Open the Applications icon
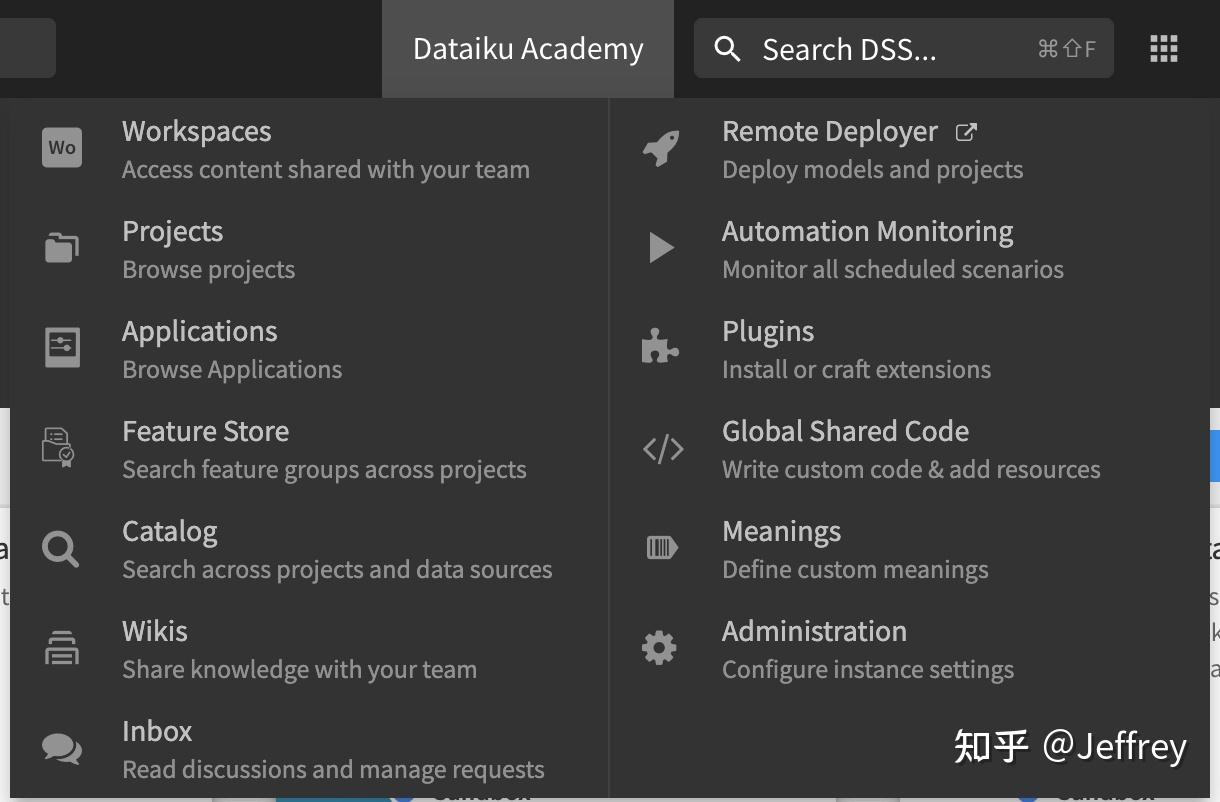The width and height of the screenshot is (1220, 802). coord(61,347)
